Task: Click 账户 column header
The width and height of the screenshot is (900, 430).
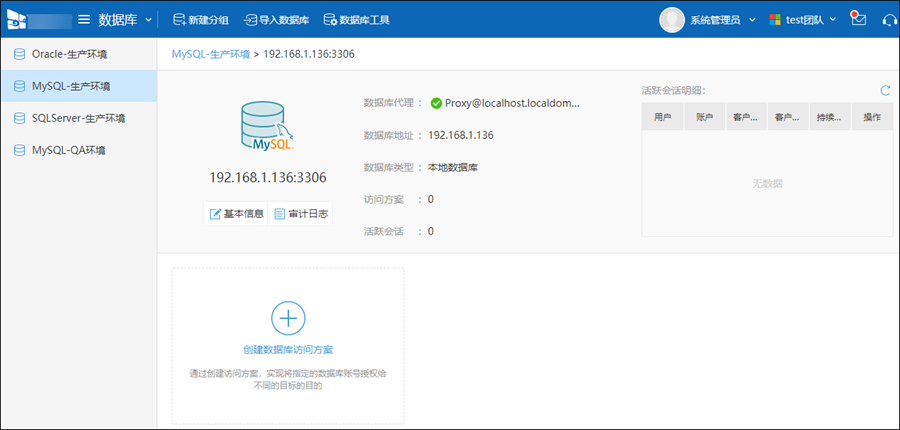Action: pyautogui.click(x=704, y=117)
